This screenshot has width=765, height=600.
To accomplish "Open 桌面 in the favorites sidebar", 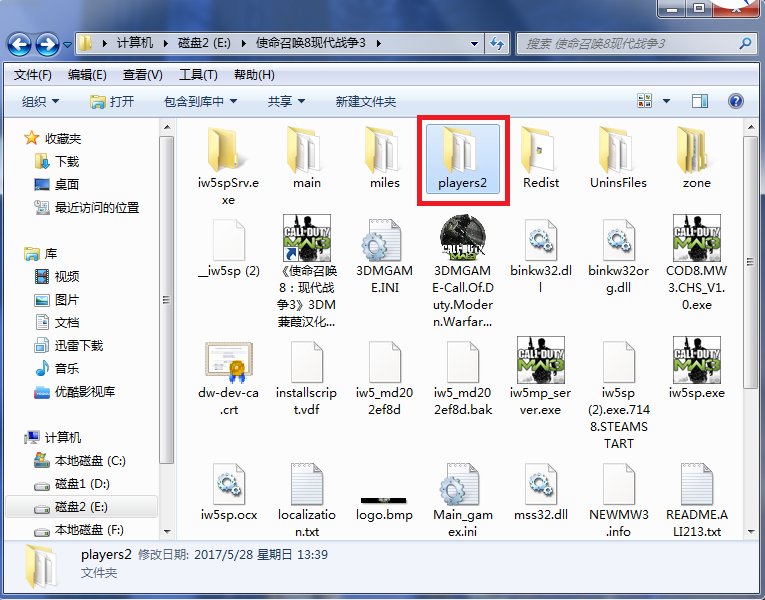I will pyautogui.click(x=57, y=184).
